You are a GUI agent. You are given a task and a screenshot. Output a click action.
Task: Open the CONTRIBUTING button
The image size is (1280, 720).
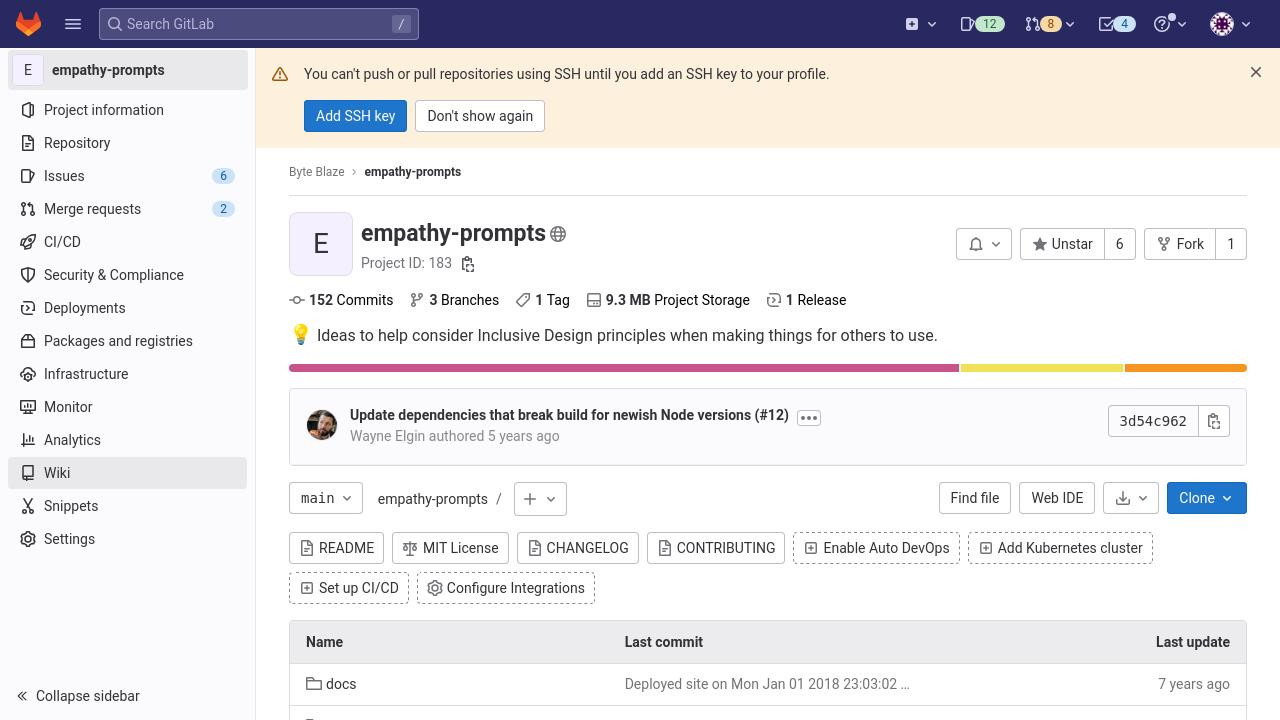click(716, 548)
